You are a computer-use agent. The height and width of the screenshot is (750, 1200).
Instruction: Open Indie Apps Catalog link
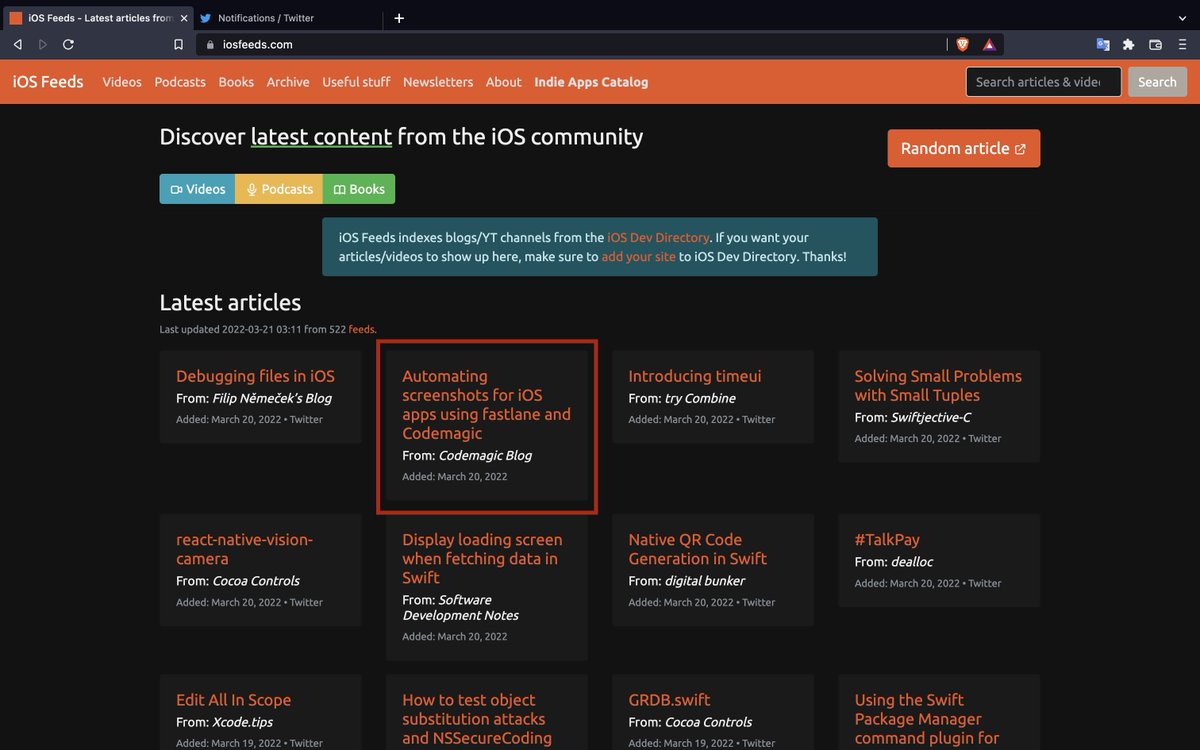[591, 82]
